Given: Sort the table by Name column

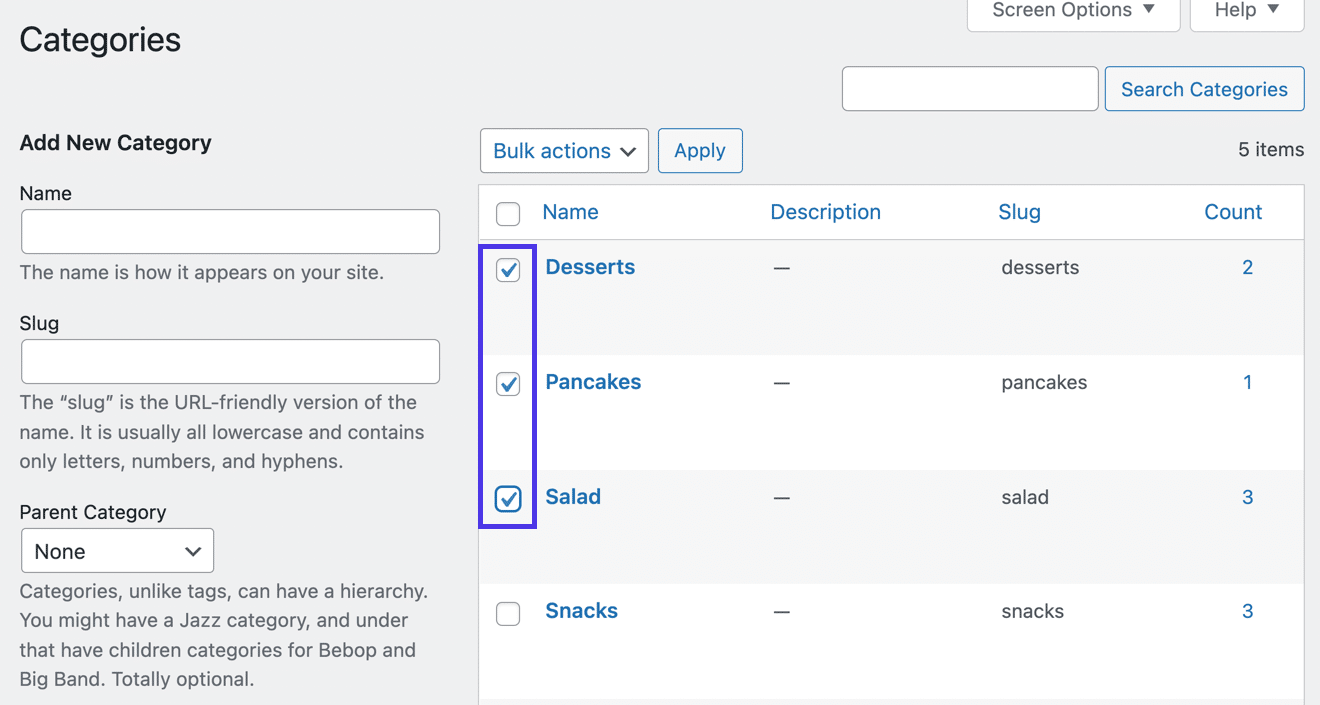Looking at the screenshot, I should coord(570,211).
